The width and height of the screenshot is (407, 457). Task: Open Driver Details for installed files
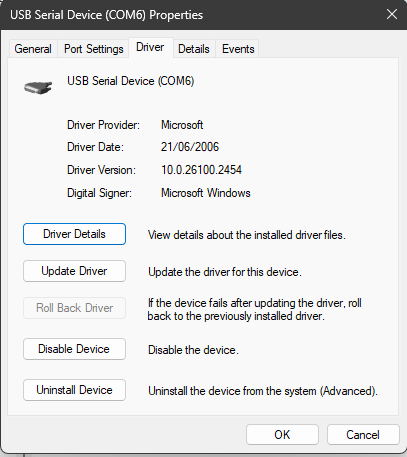click(x=74, y=234)
